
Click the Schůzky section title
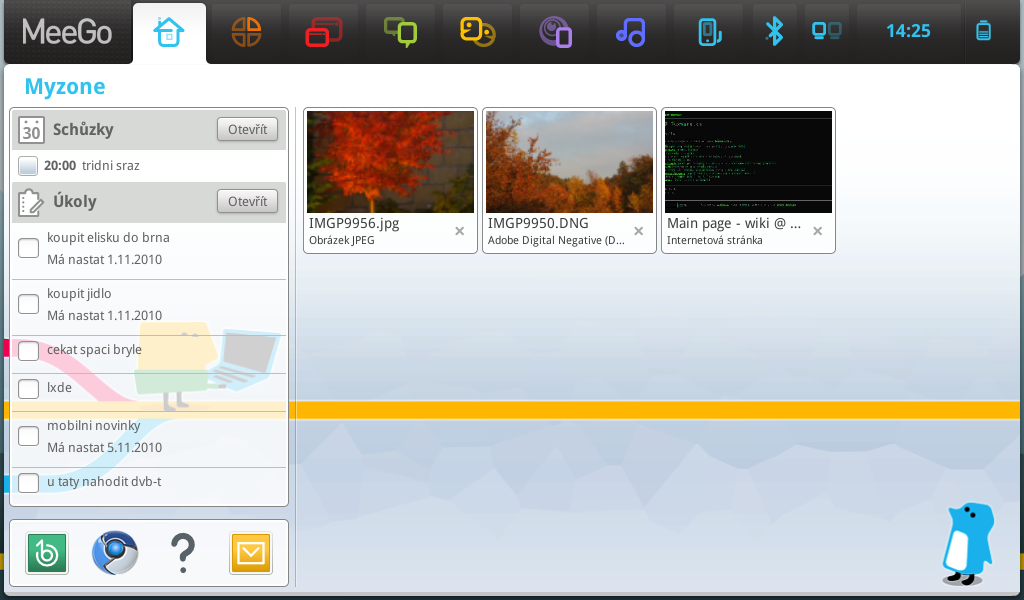tap(83, 129)
